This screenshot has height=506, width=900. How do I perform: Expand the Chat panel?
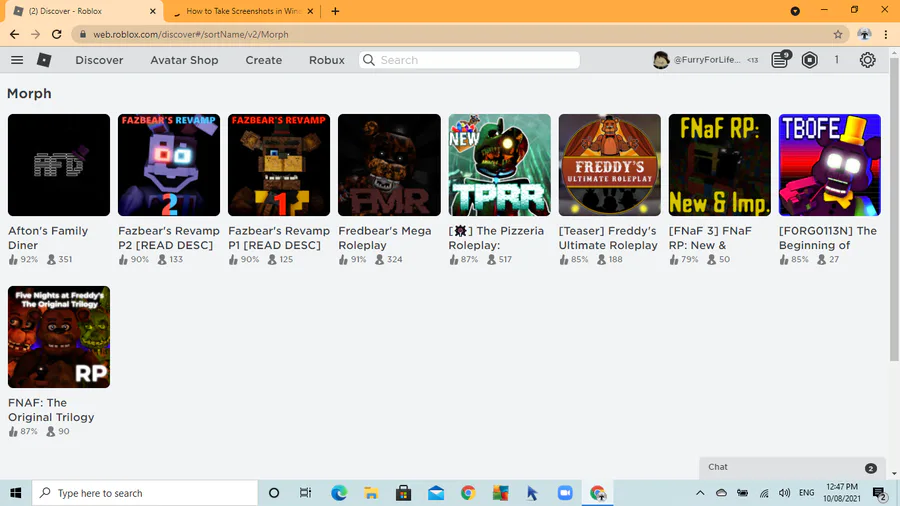coord(792,468)
